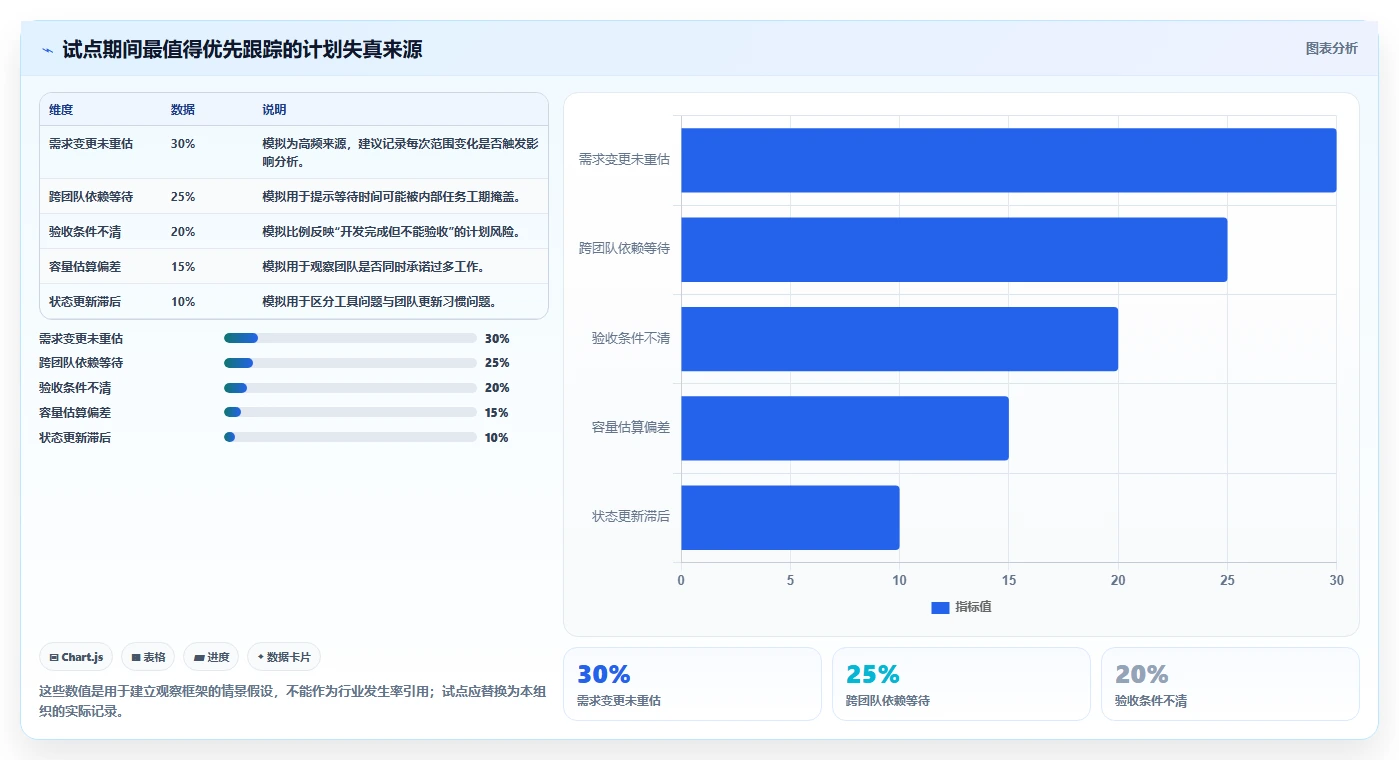1399x760 pixels.
Task: Click the 20% value in the table
Action: point(183,232)
